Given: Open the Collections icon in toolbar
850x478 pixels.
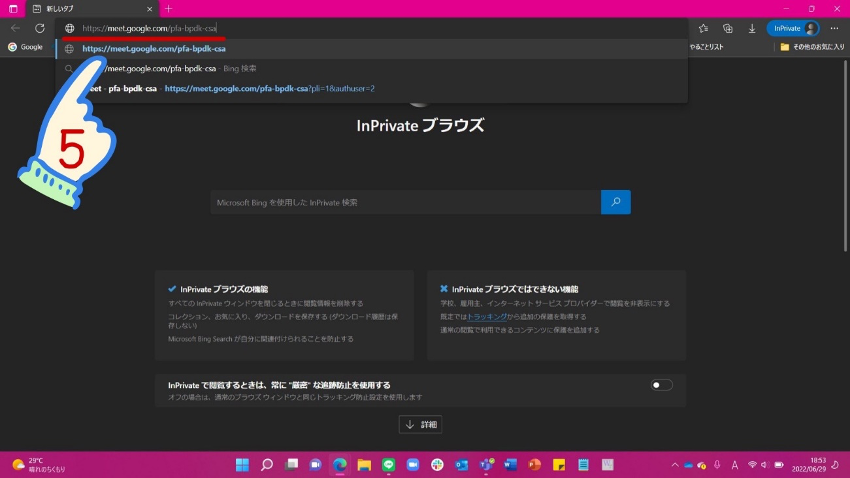Looking at the screenshot, I should click(x=727, y=28).
